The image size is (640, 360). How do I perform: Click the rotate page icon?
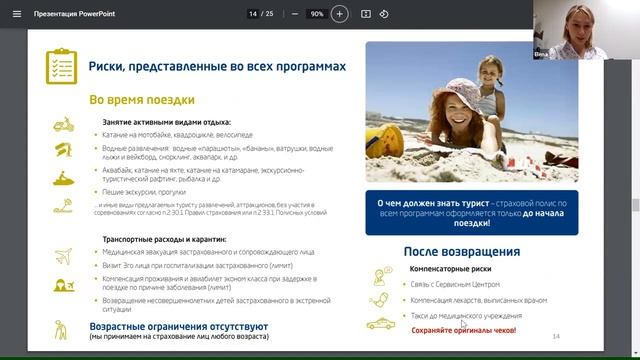click(x=384, y=14)
